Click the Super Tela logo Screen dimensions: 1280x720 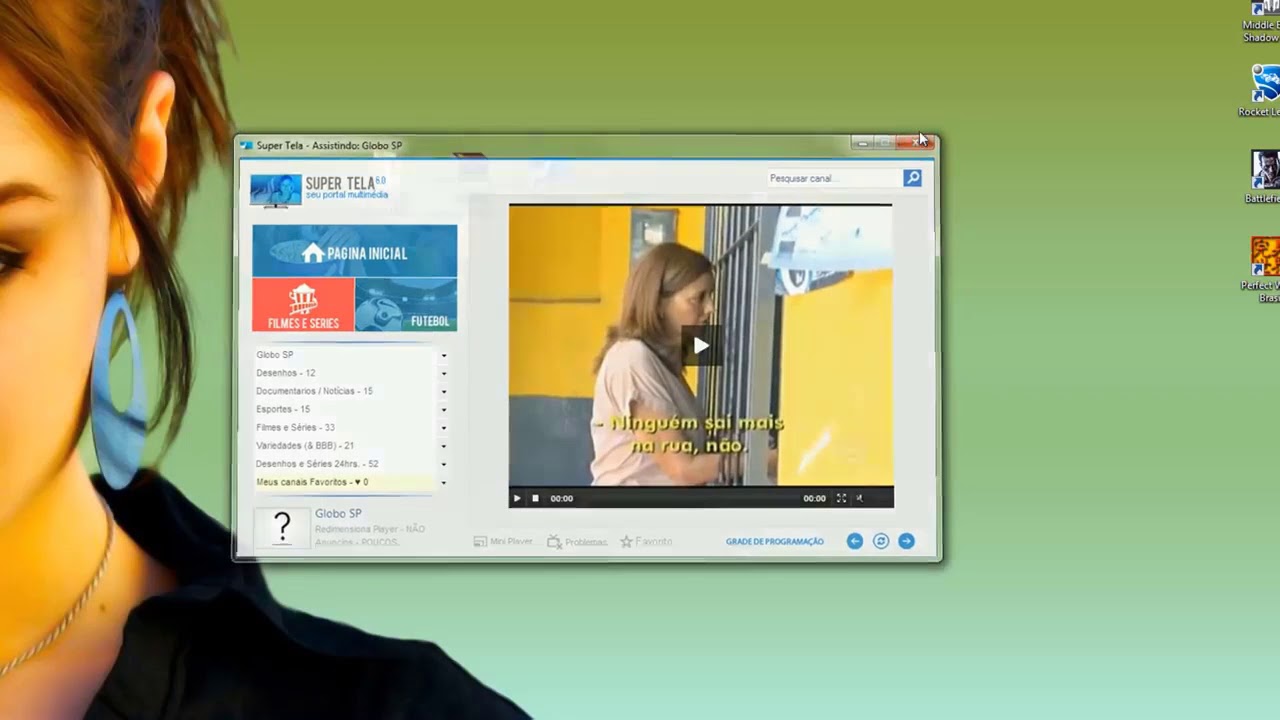(x=319, y=189)
